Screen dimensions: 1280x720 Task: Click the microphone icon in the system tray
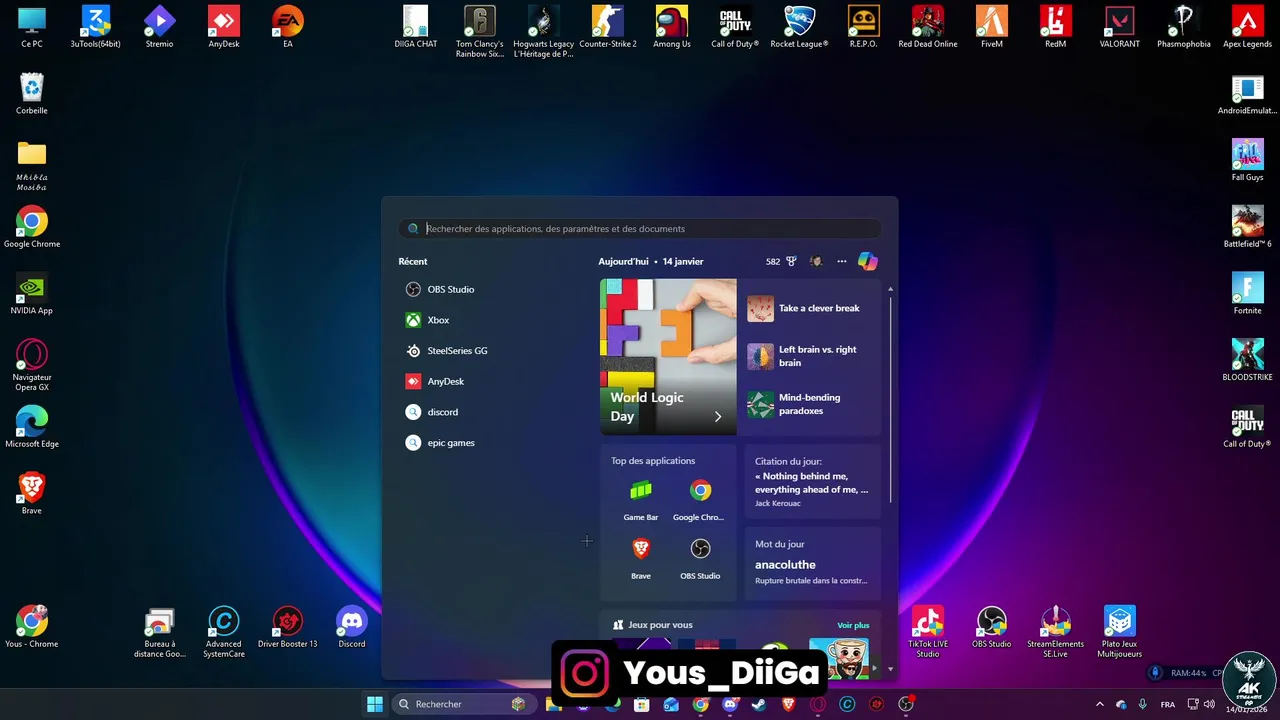pyautogui.click(x=1143, y=704)
